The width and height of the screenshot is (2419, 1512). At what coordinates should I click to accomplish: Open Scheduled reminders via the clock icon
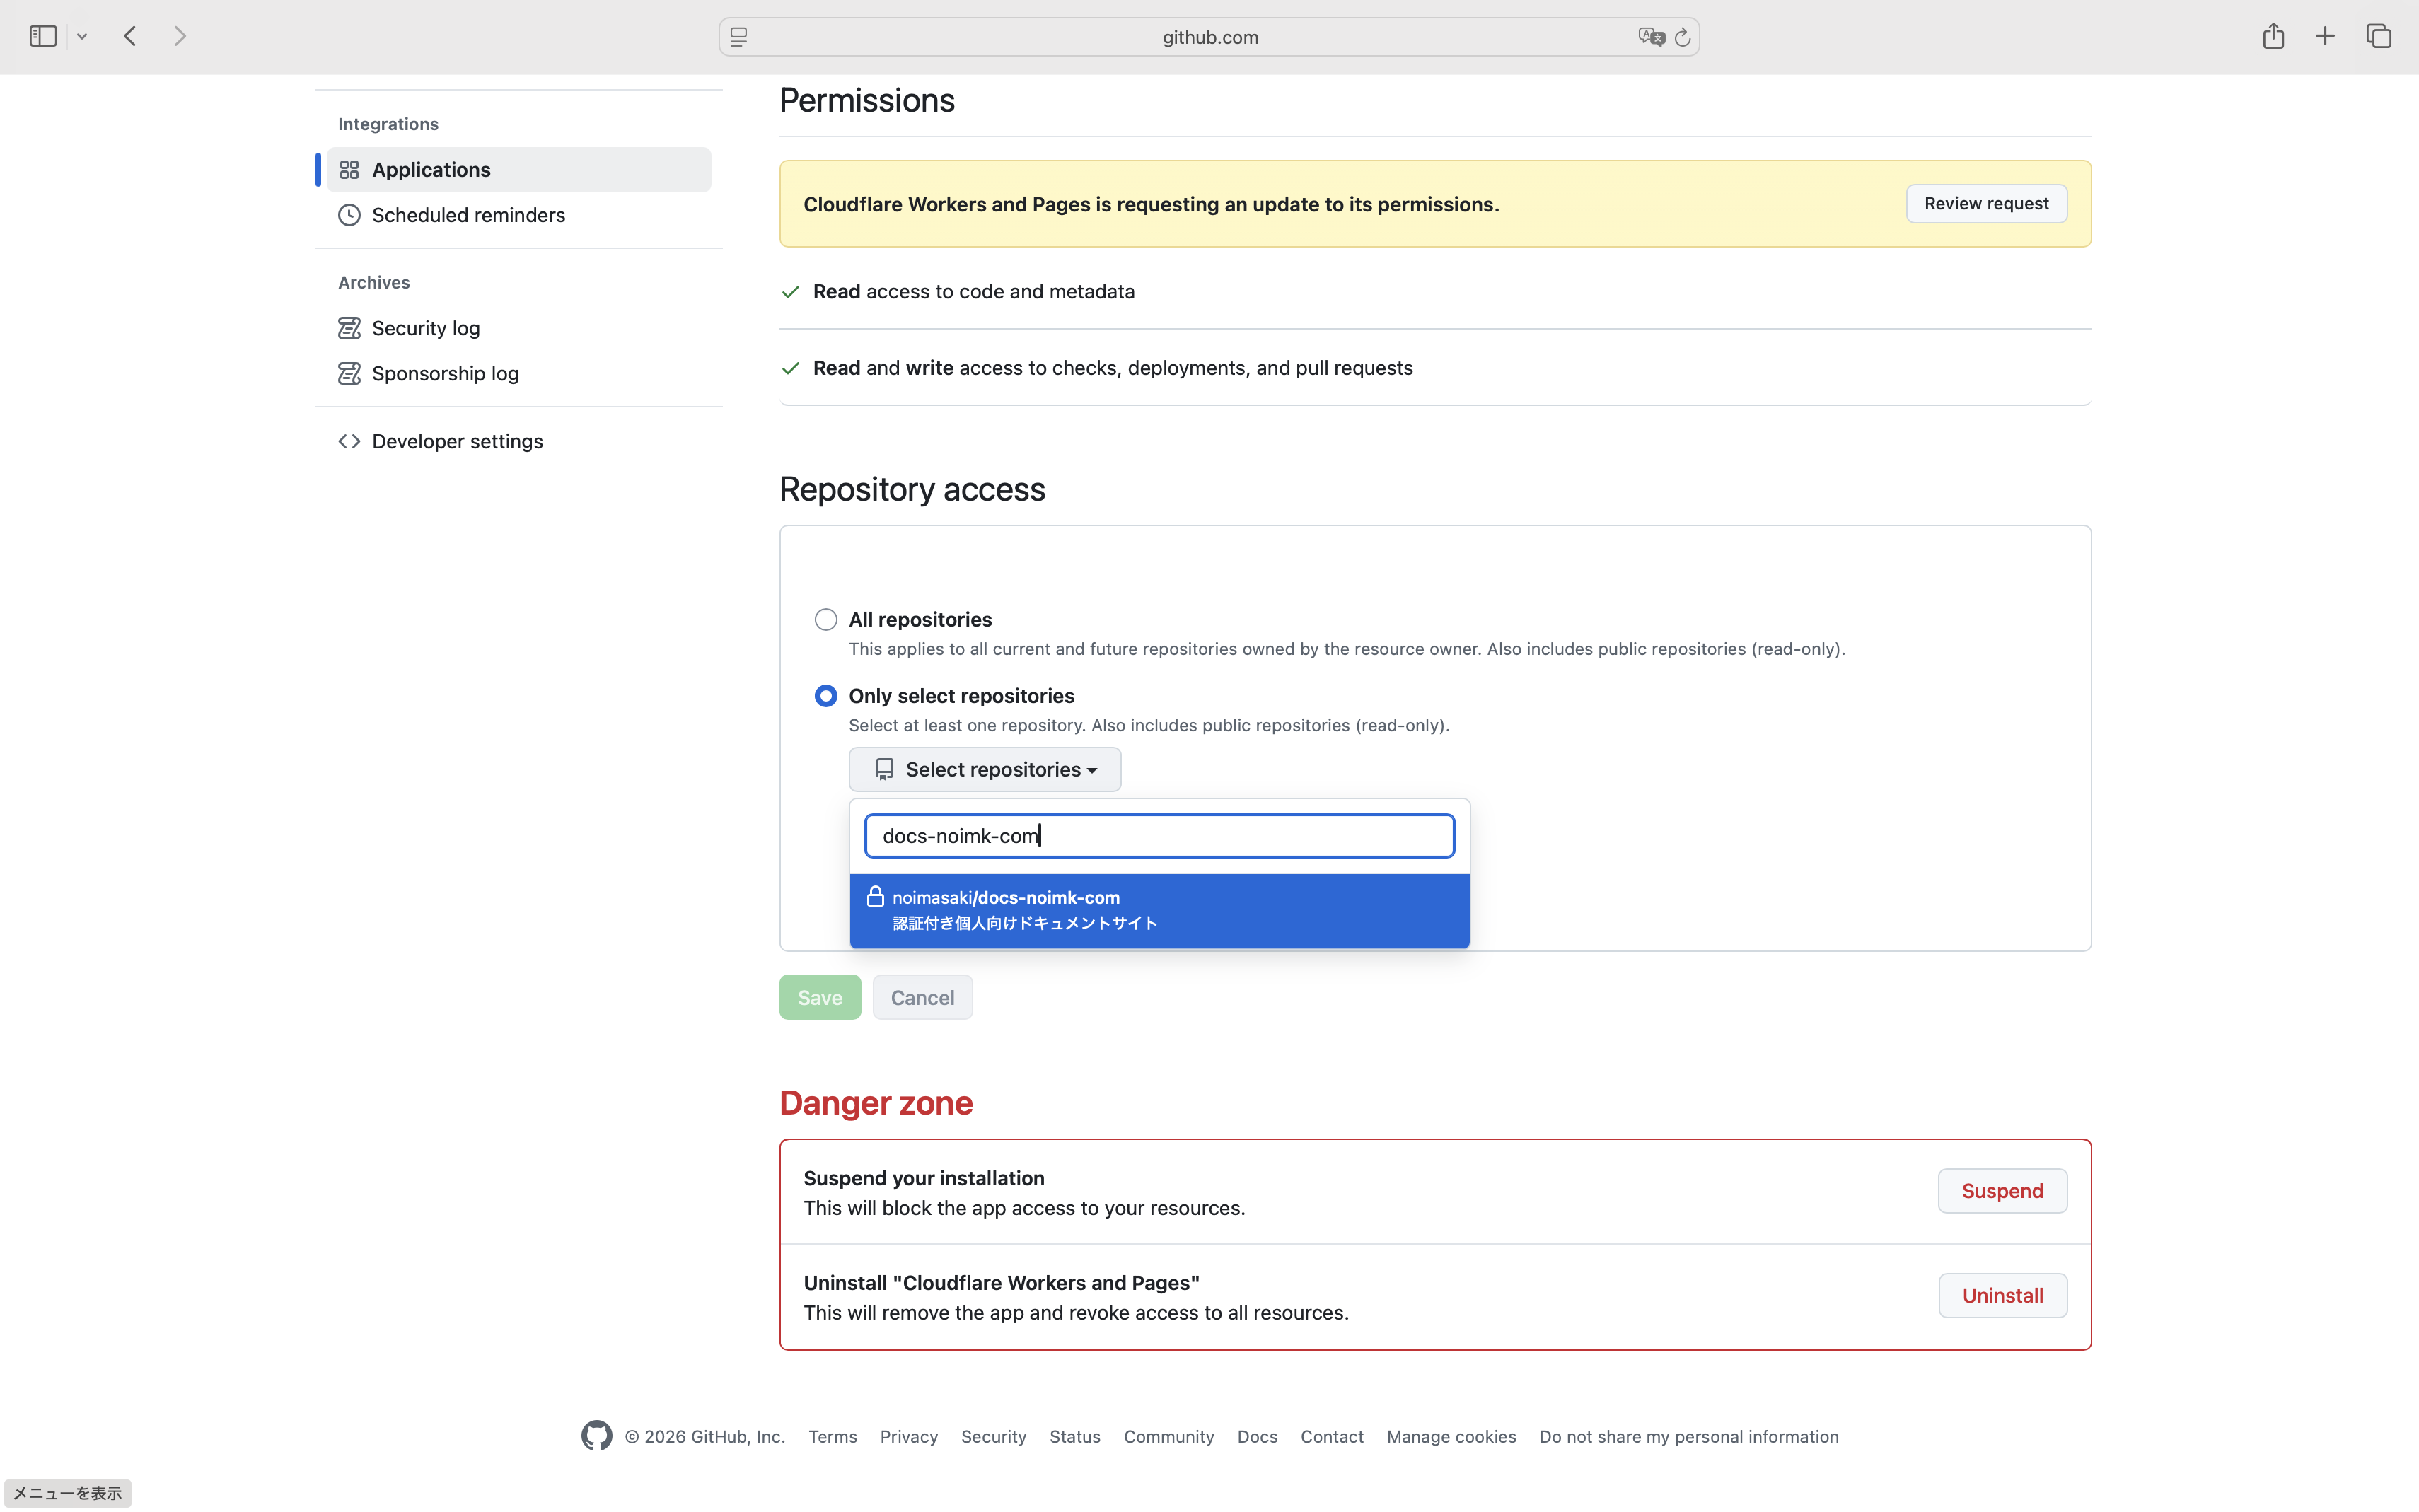pyautogui.click(x=349, y=215)
